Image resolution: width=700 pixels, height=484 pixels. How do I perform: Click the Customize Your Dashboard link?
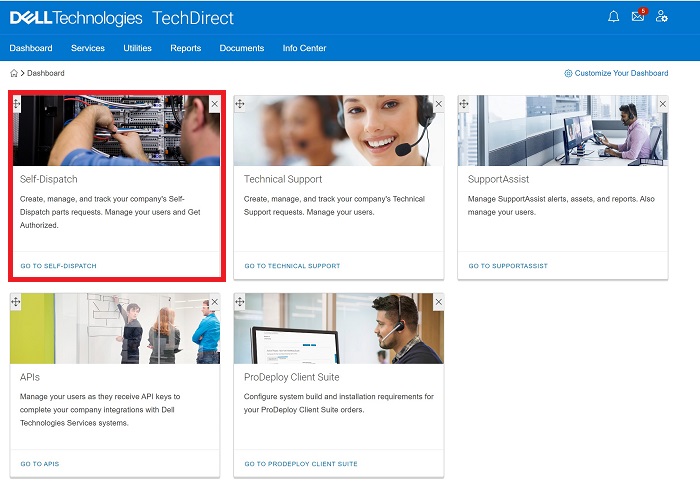point(621,73)
